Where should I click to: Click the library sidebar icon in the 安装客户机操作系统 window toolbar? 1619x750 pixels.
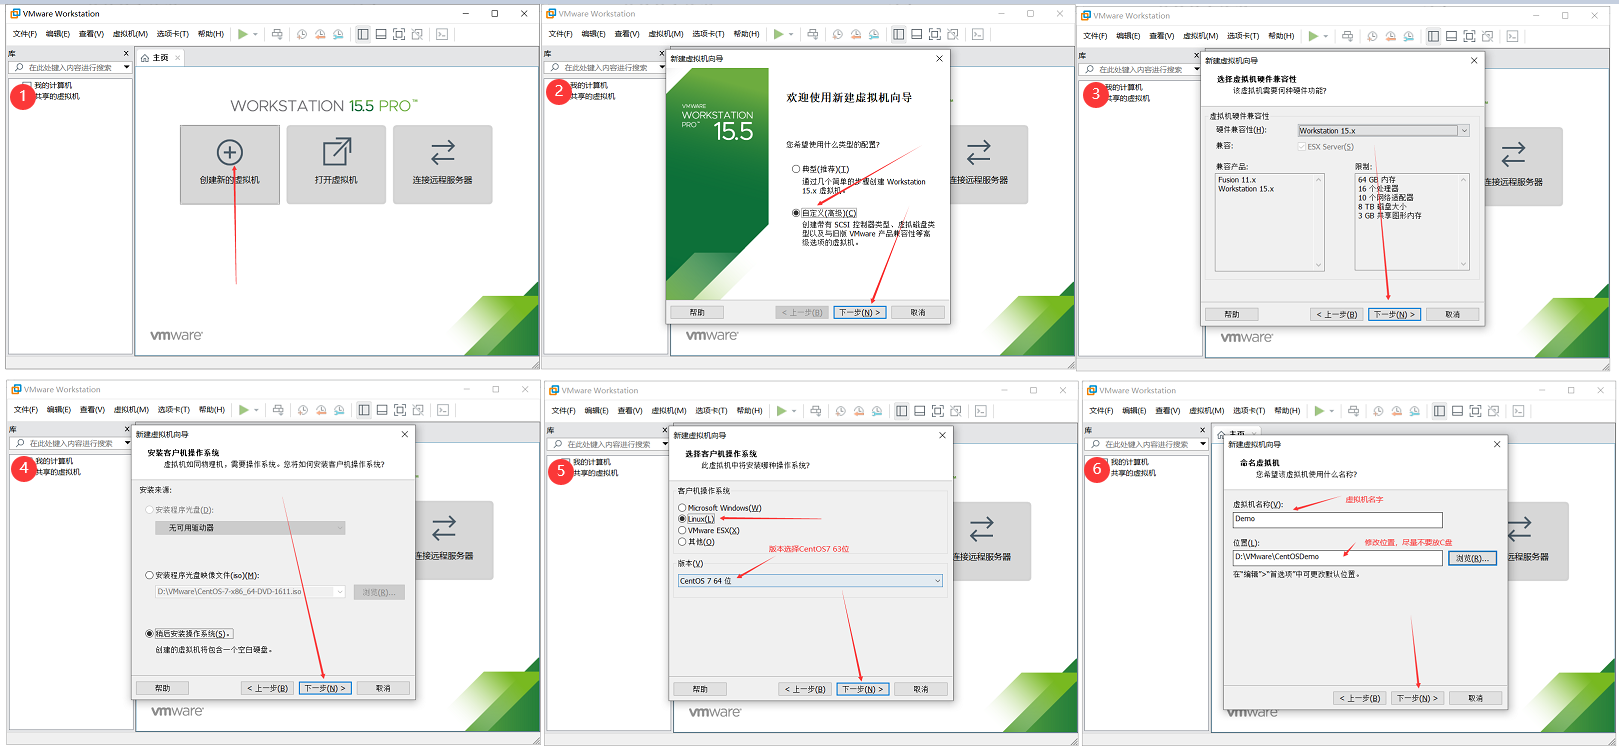(364, 410)
